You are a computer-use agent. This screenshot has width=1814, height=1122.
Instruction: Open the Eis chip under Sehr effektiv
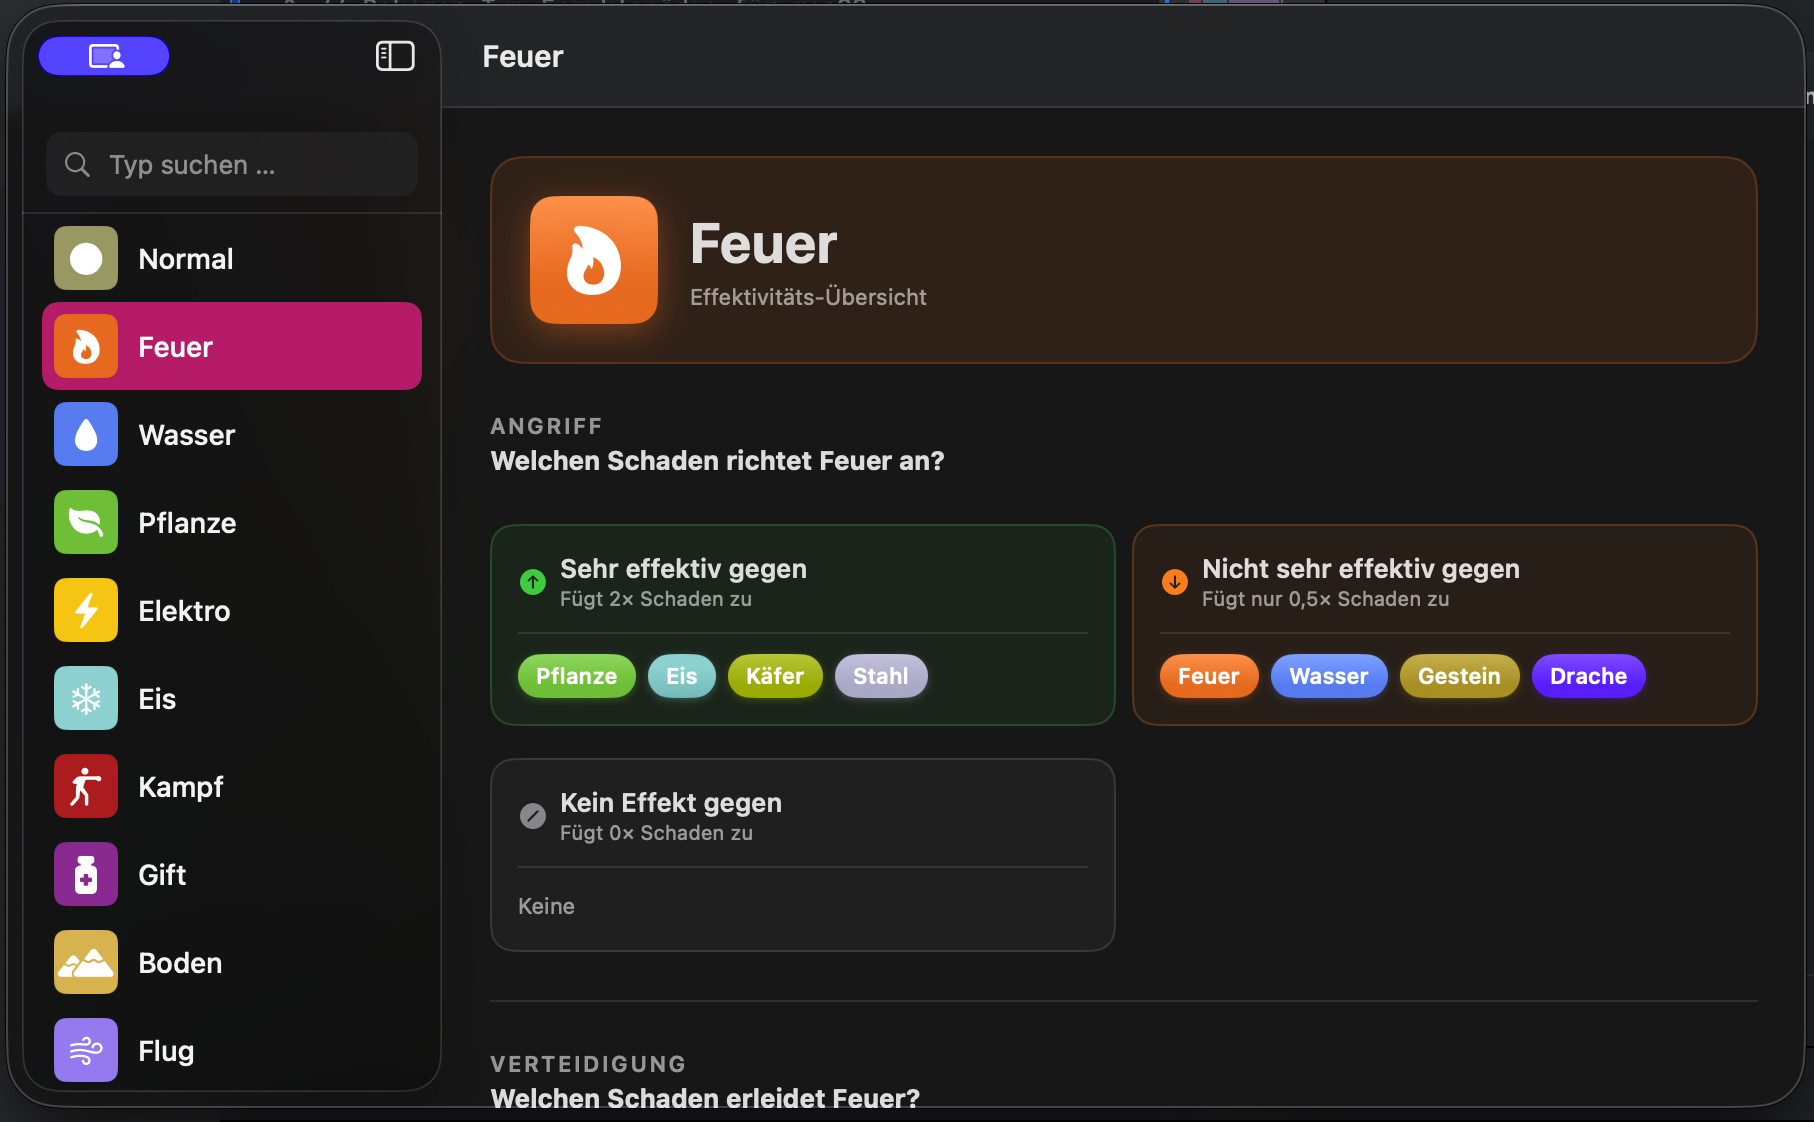click(x=682, y=676)
